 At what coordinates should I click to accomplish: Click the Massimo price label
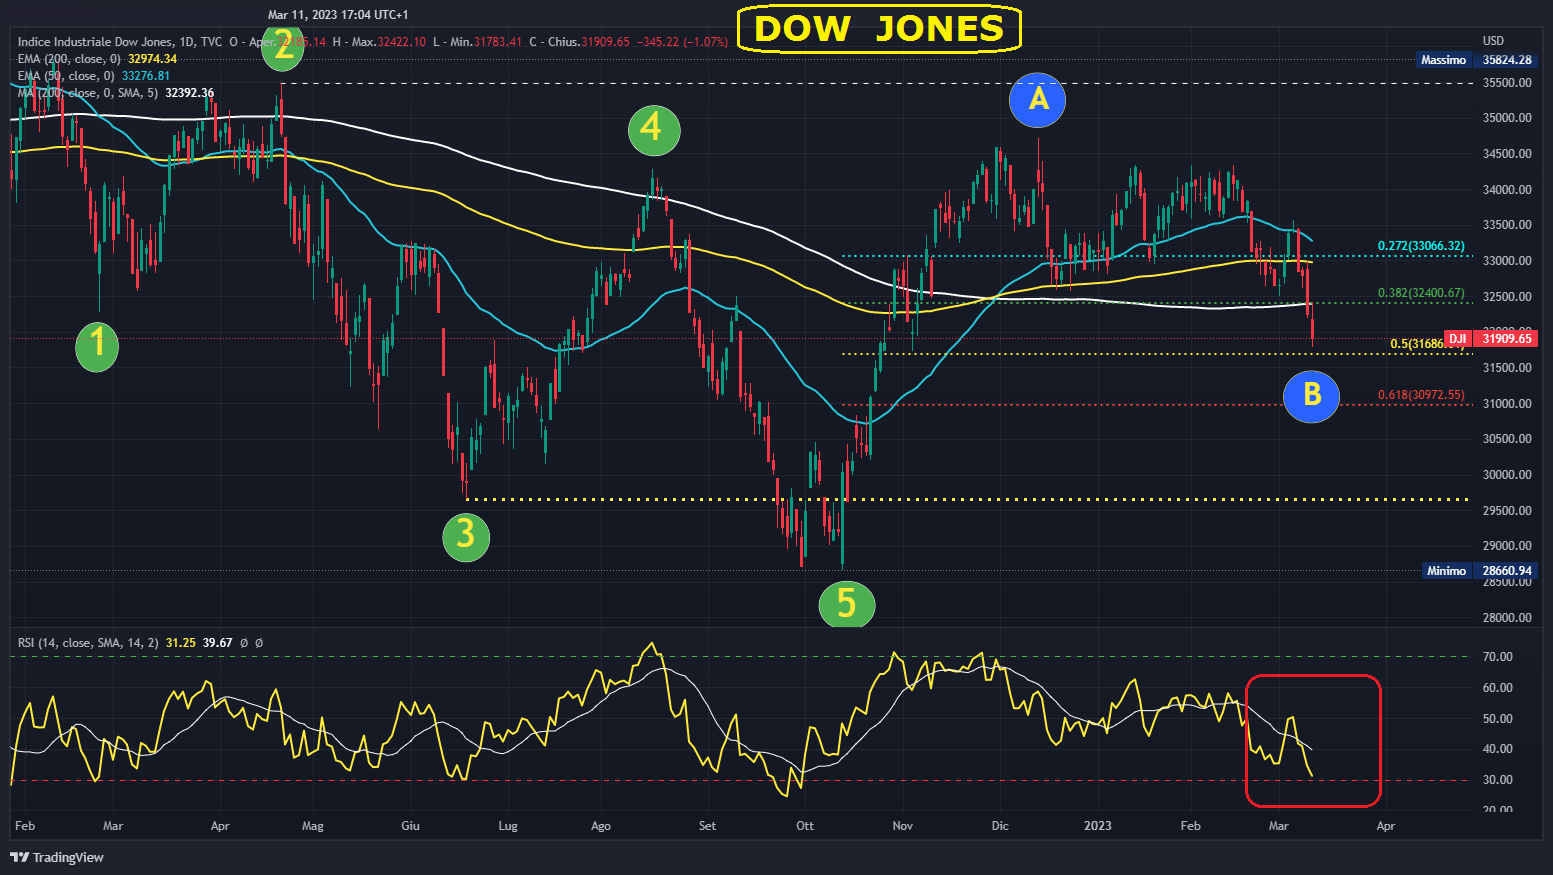(1444, 60)
